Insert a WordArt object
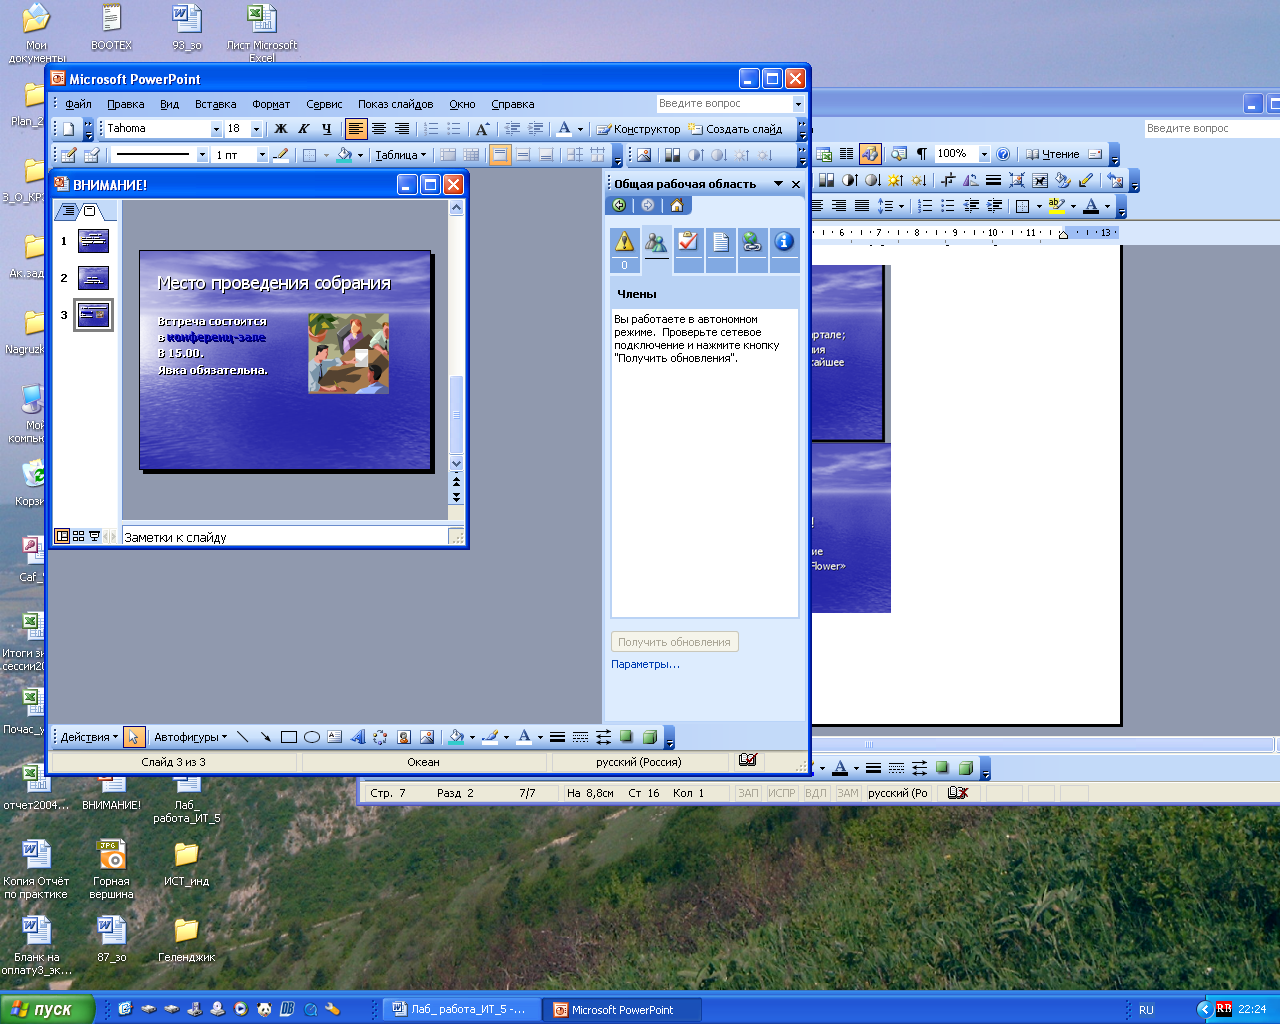 [x=358, y=737]
